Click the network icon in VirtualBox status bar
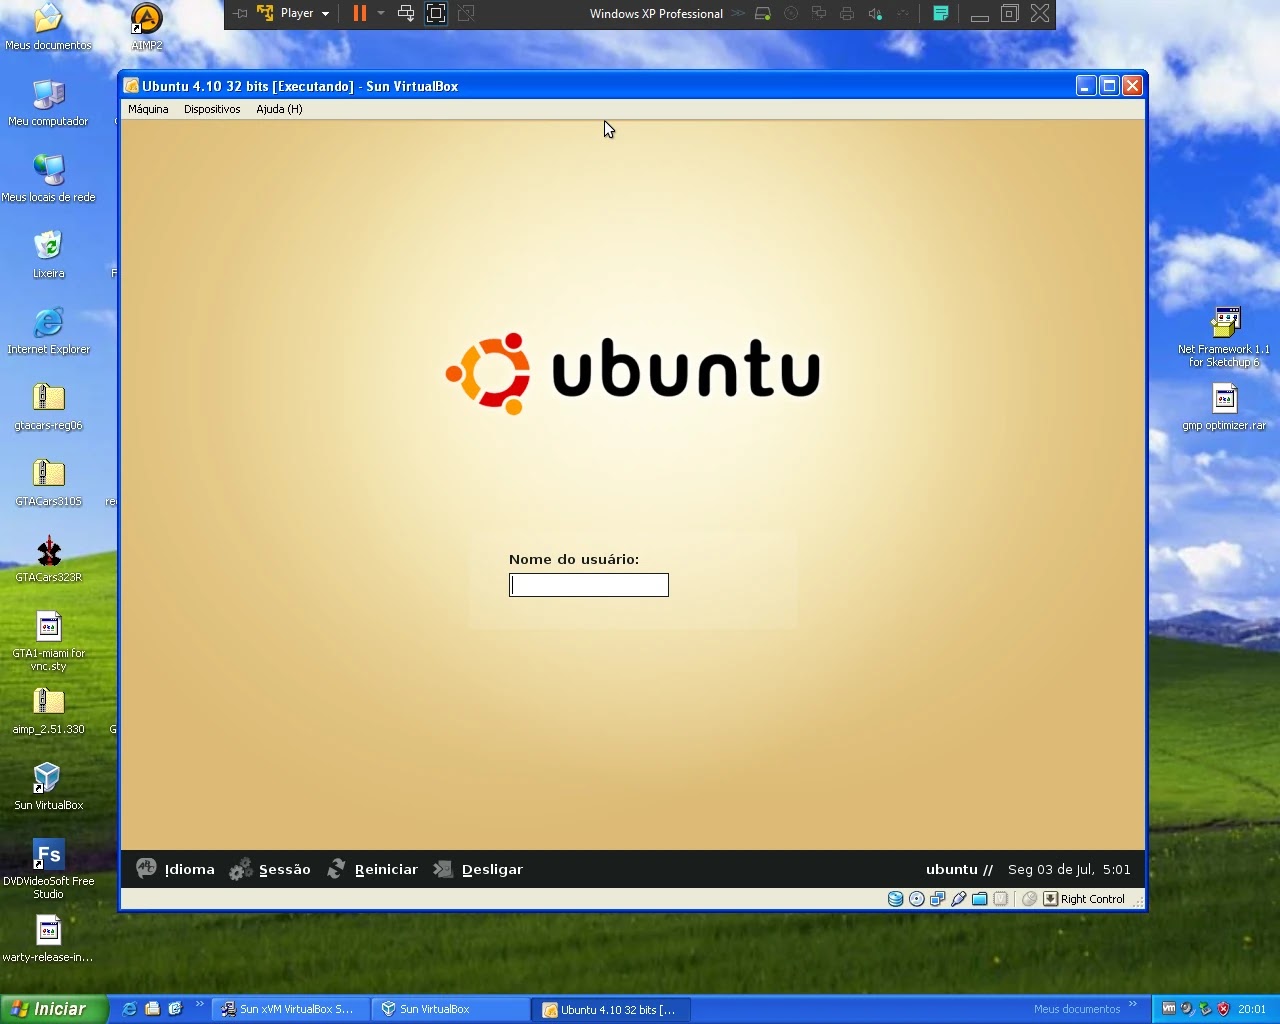1280x1024 pixels. tap(938, 899)
